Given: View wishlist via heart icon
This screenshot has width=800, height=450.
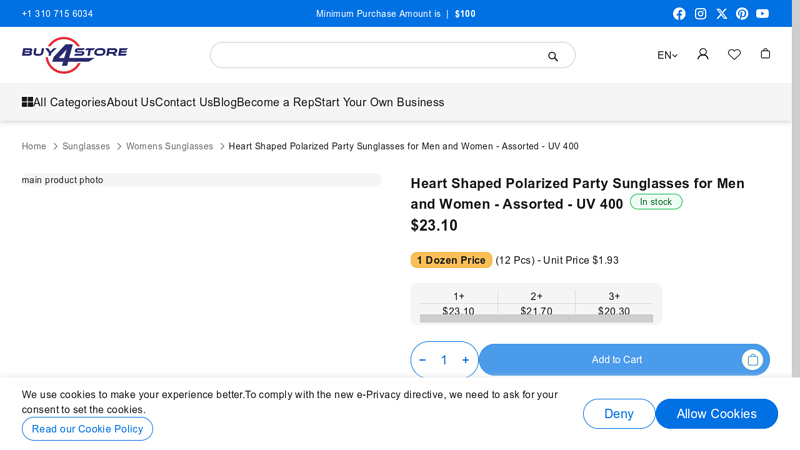Looking at the screenshot, I should [734, 54].
